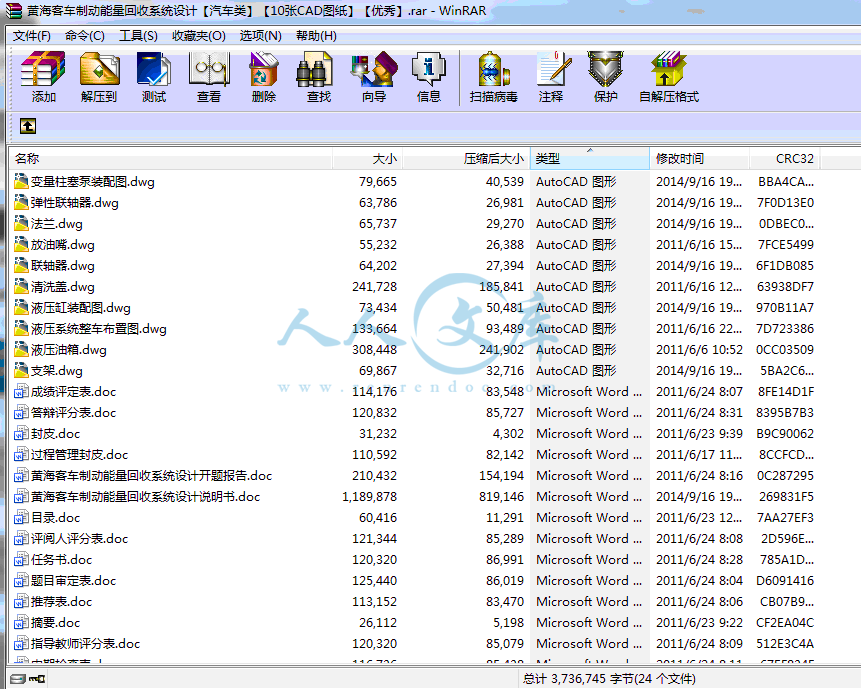Click packed size value 4,302
Image resolution: width=861 pixels, height=689 pixels.
click(508, 434)
